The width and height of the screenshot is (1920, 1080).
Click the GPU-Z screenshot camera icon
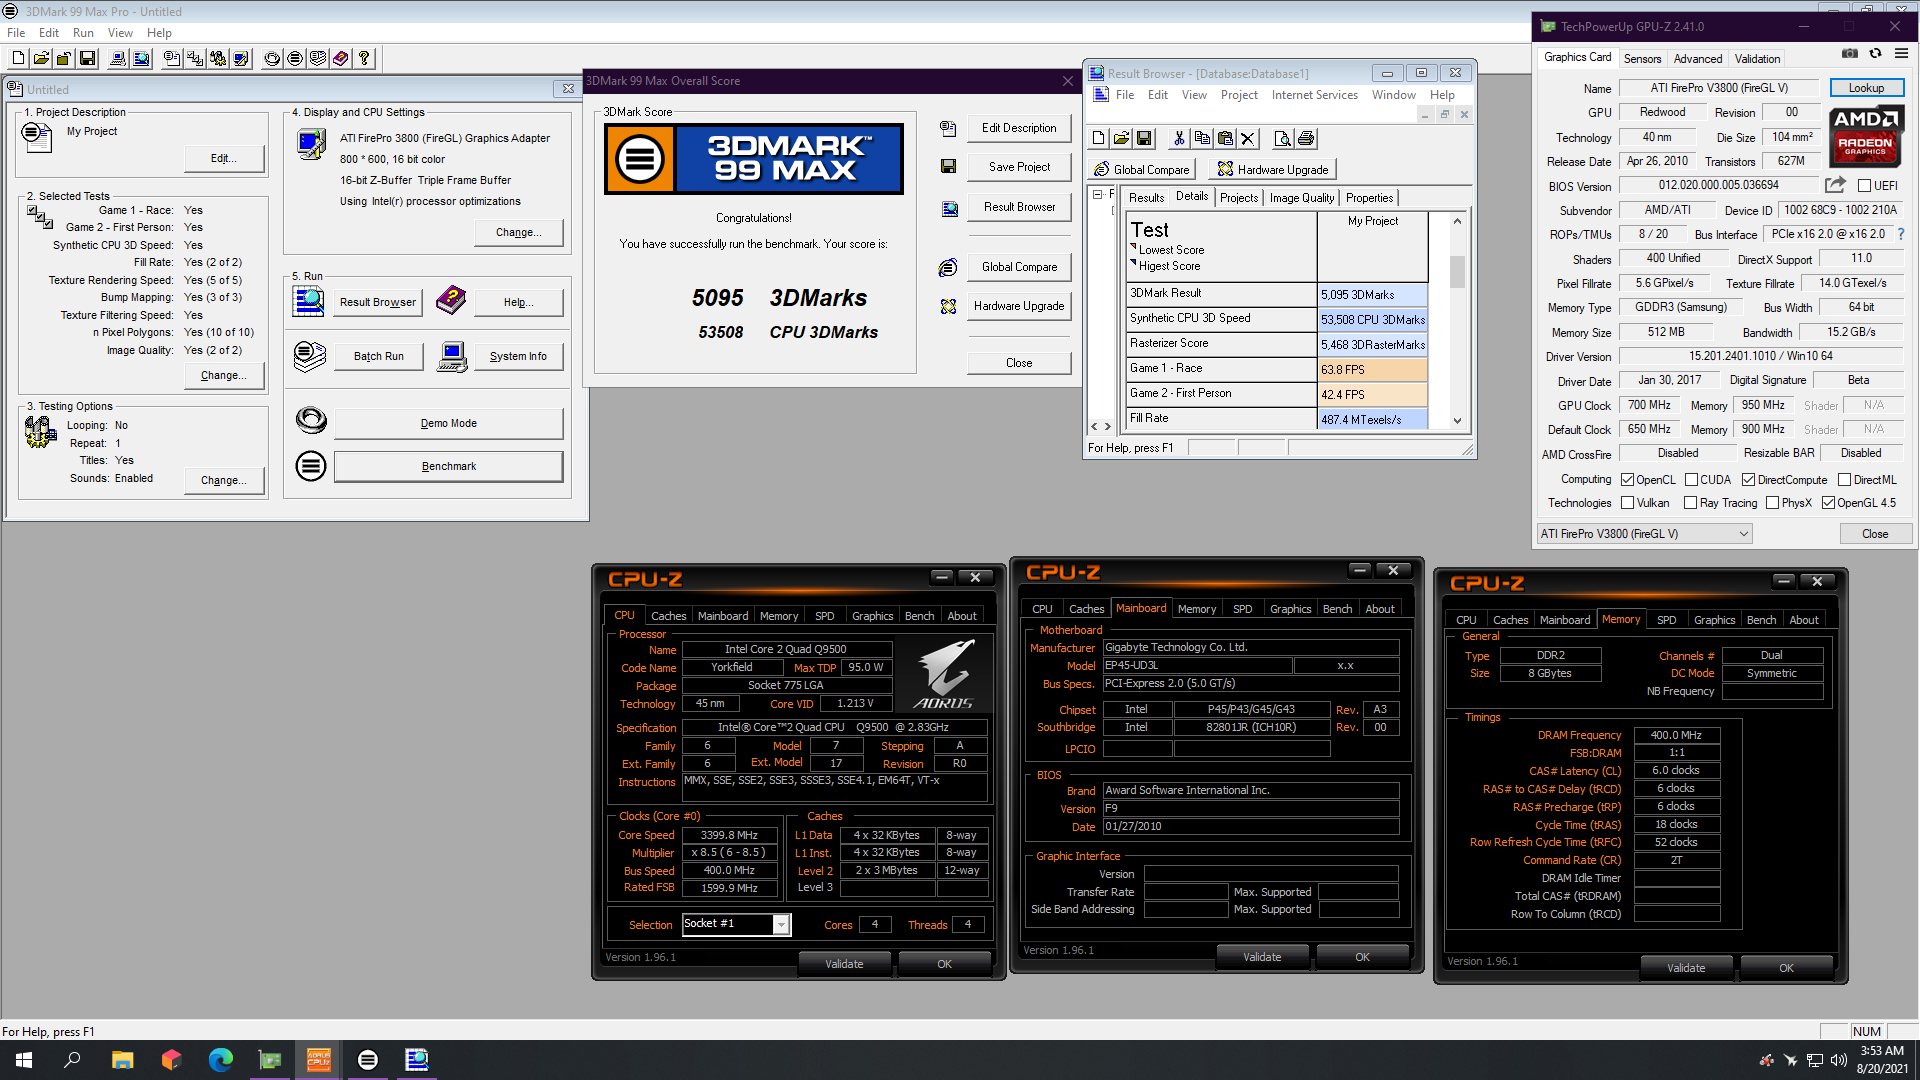(x=1850, y=54)
